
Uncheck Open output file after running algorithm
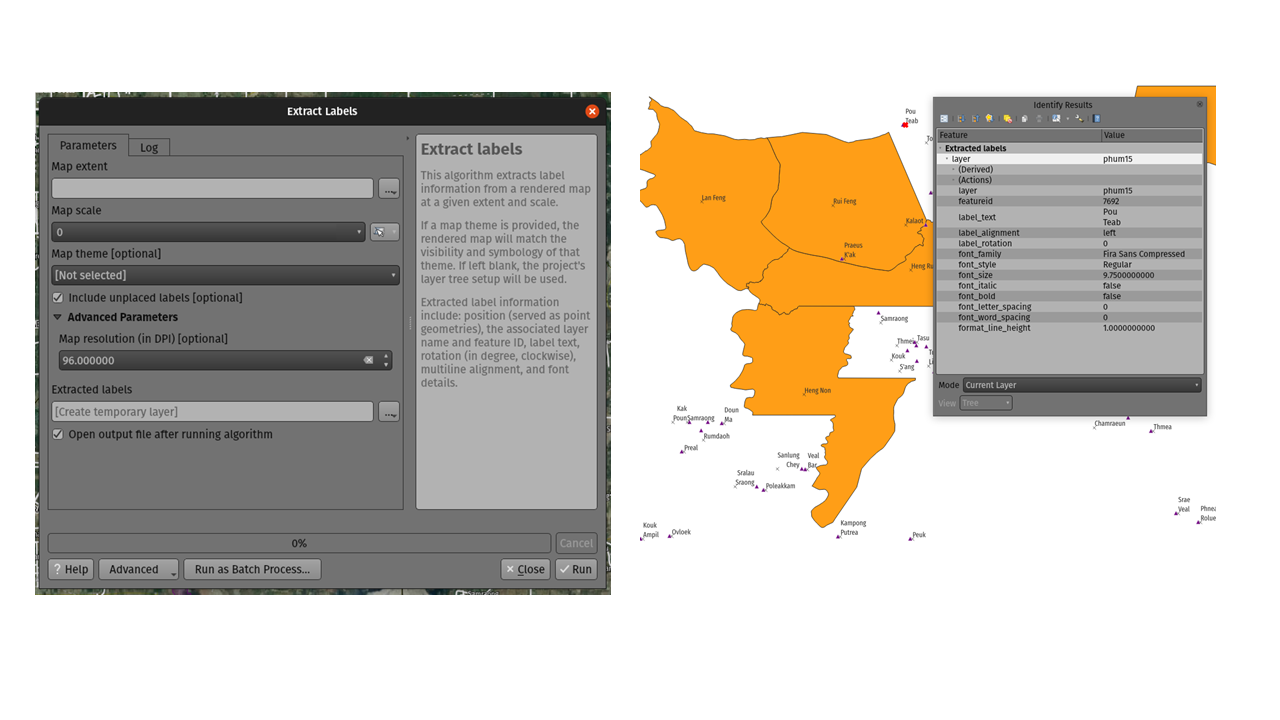tap(58, 435)
